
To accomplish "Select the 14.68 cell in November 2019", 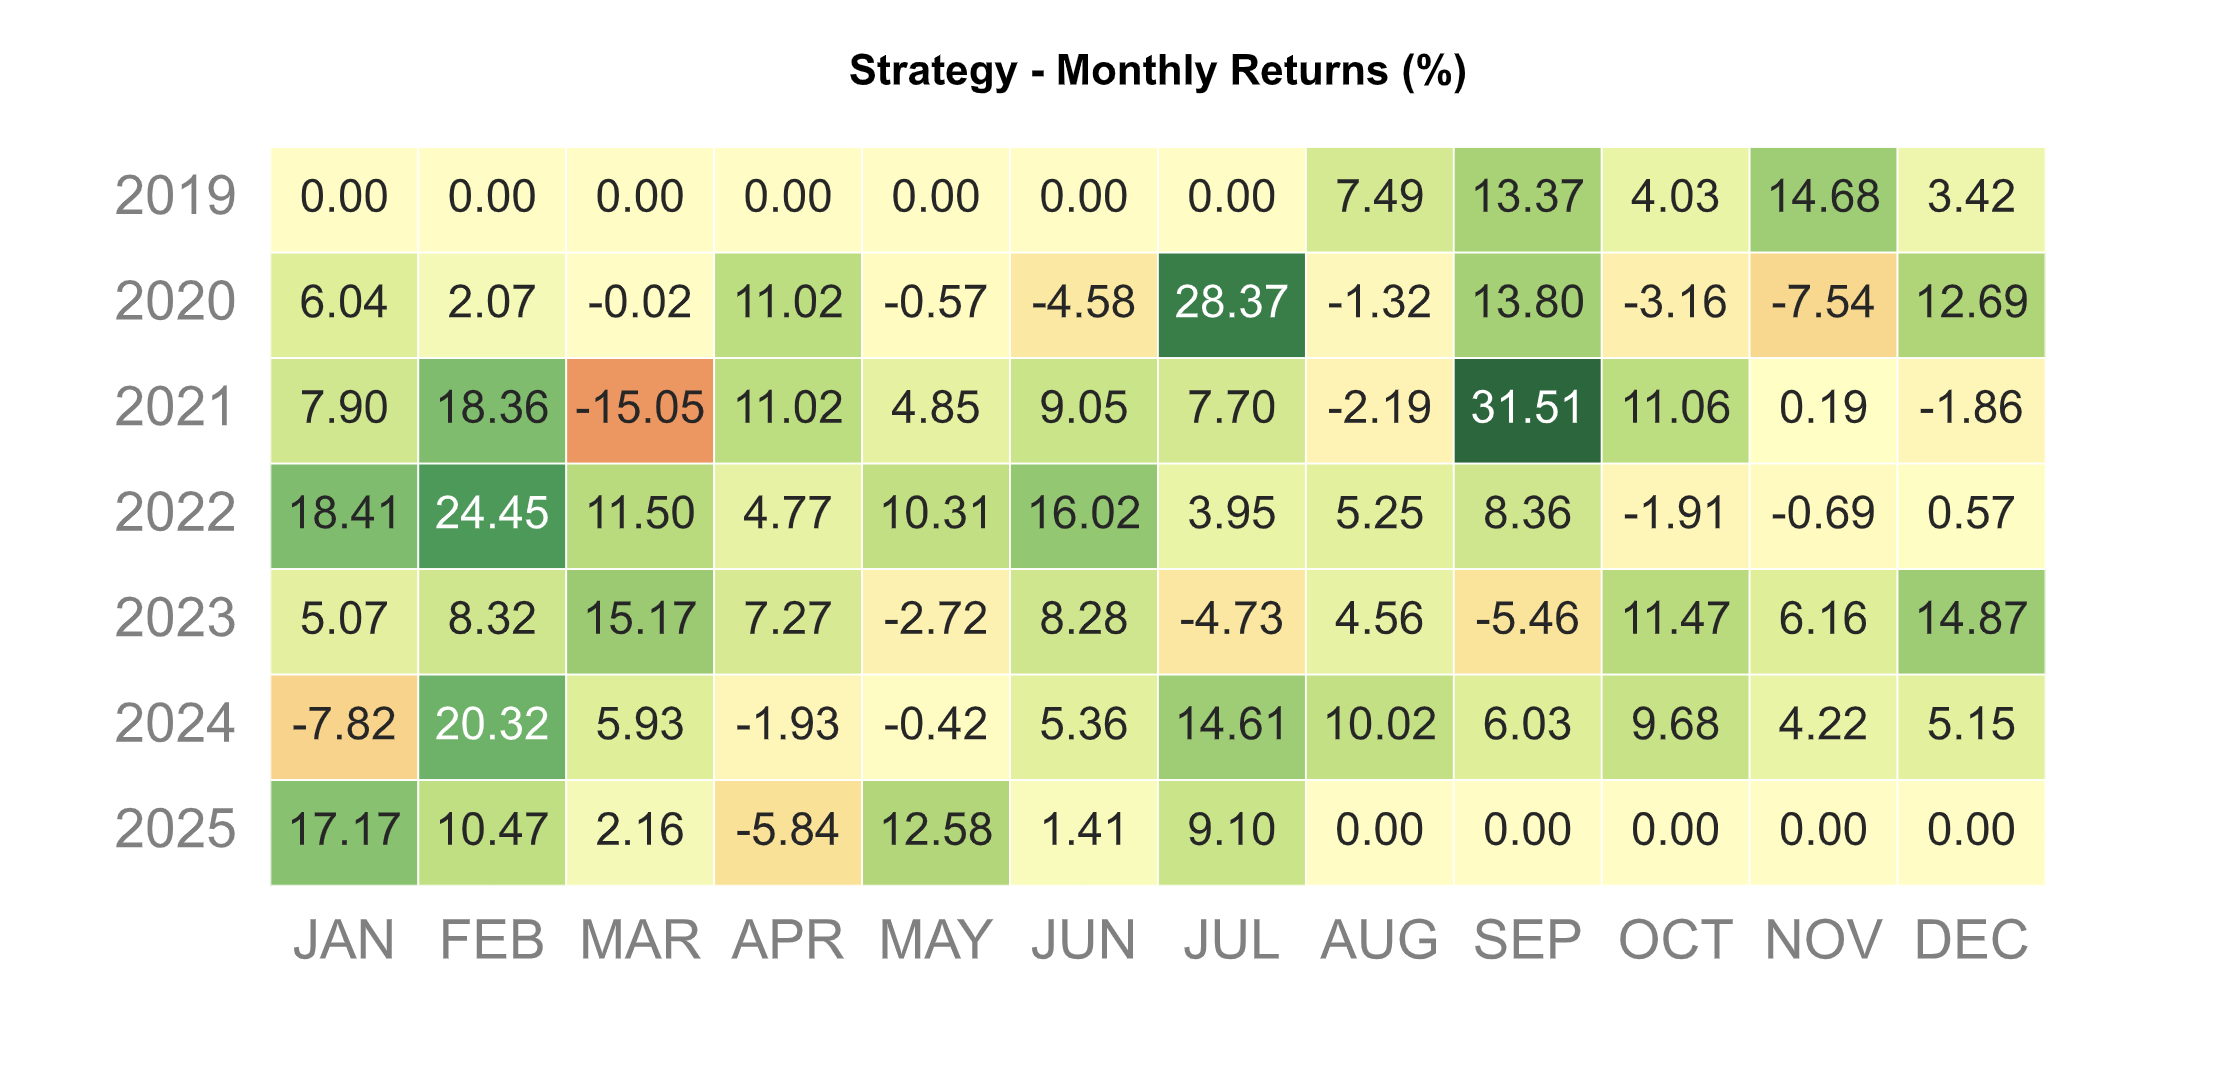I will [x=1823, y=198].
